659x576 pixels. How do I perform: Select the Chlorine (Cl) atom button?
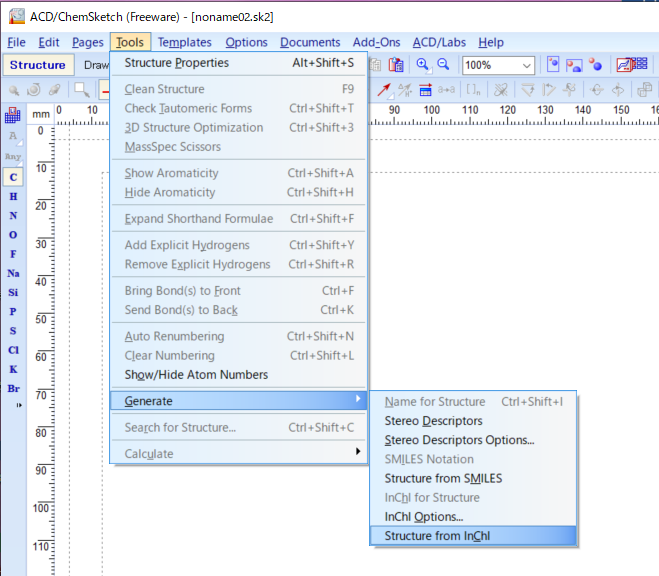13,350
